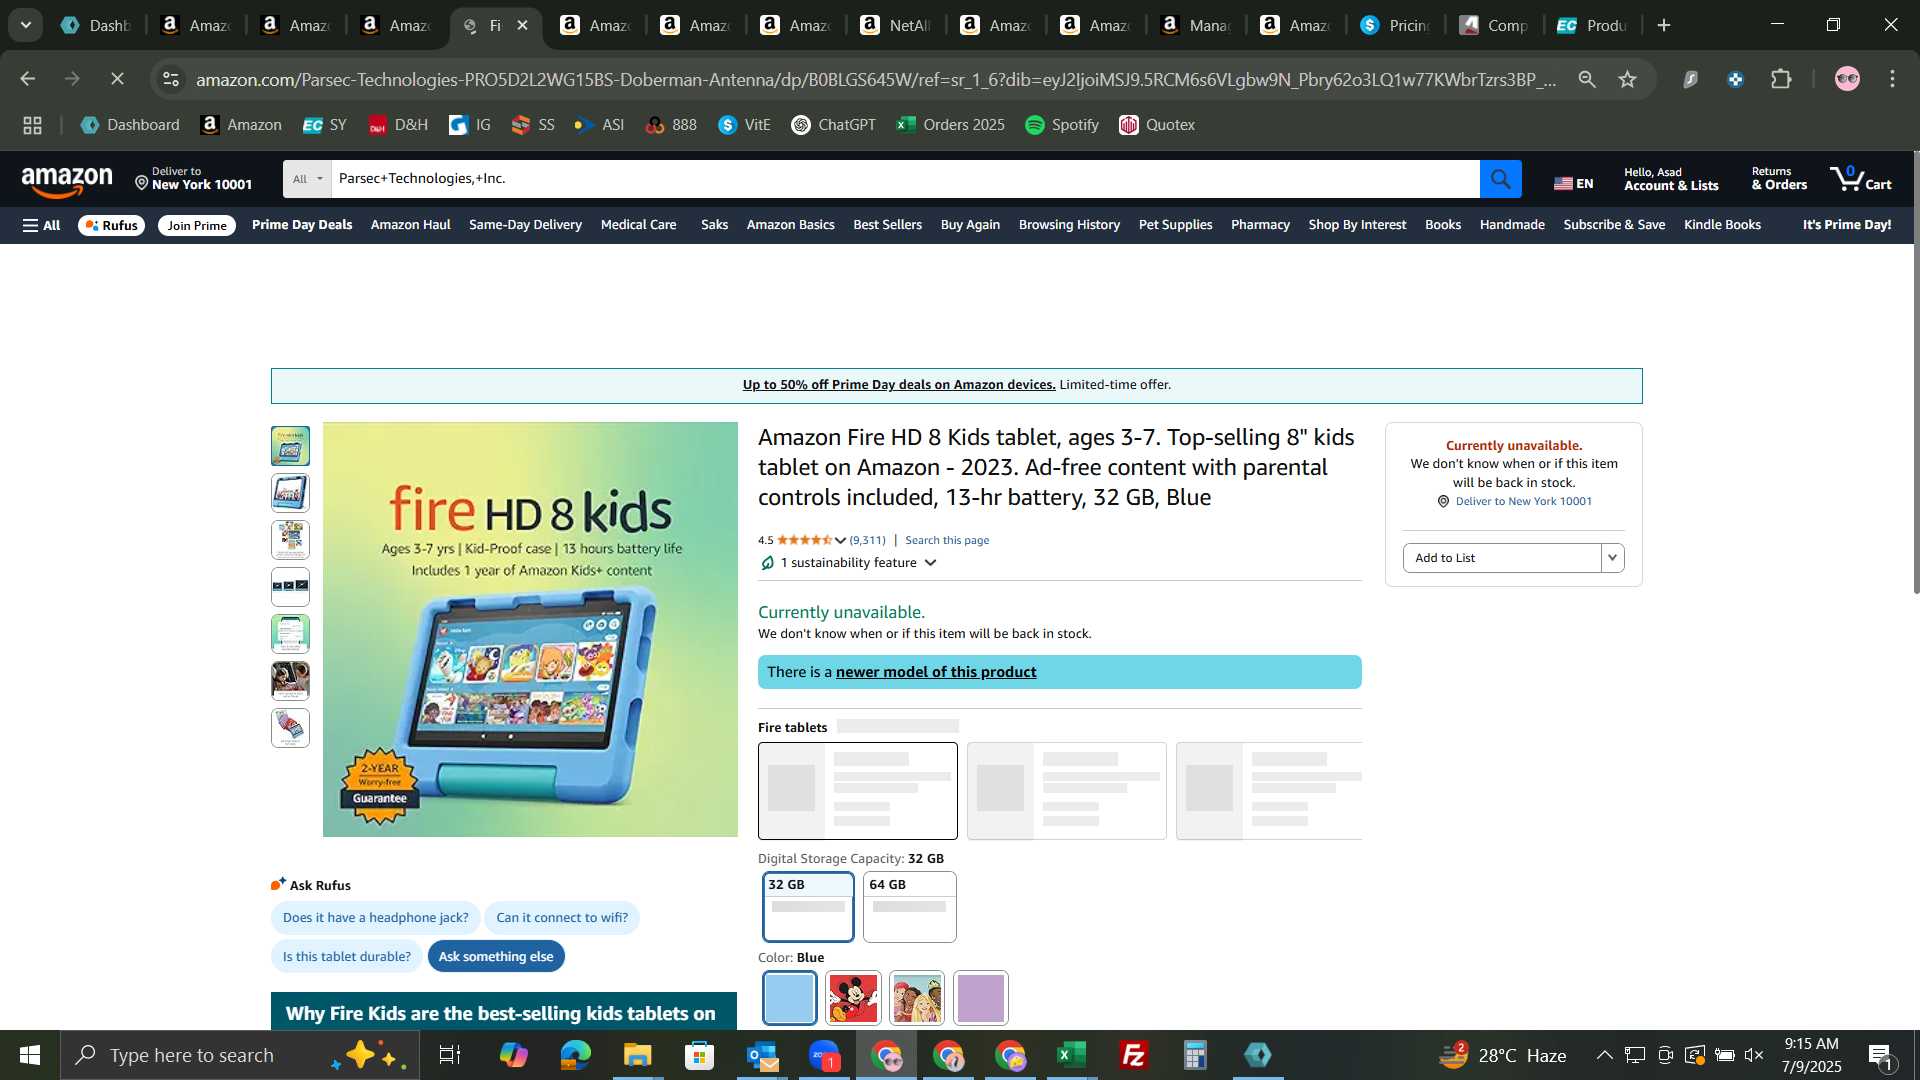Open the All hamburger menu
Screen dimensions: 1920x1080
pyautogui.click(x=41, y=225)
